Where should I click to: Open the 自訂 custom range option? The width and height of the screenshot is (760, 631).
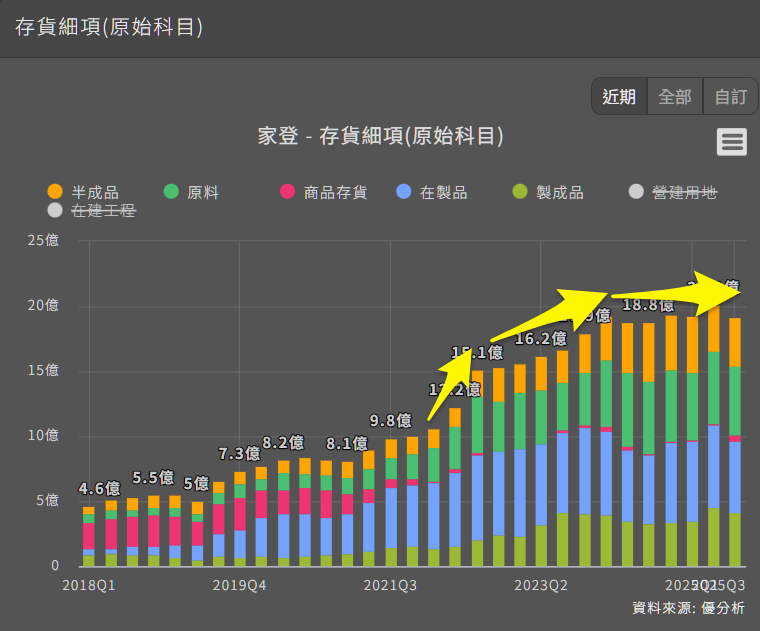point(730,96)
